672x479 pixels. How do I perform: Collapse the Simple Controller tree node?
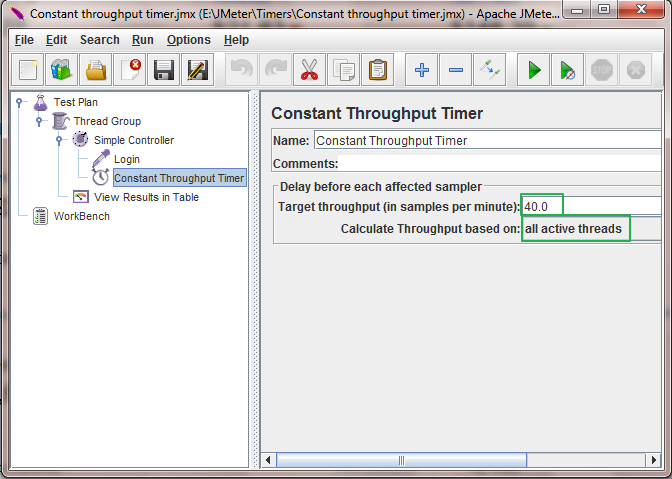click(59, 140)
